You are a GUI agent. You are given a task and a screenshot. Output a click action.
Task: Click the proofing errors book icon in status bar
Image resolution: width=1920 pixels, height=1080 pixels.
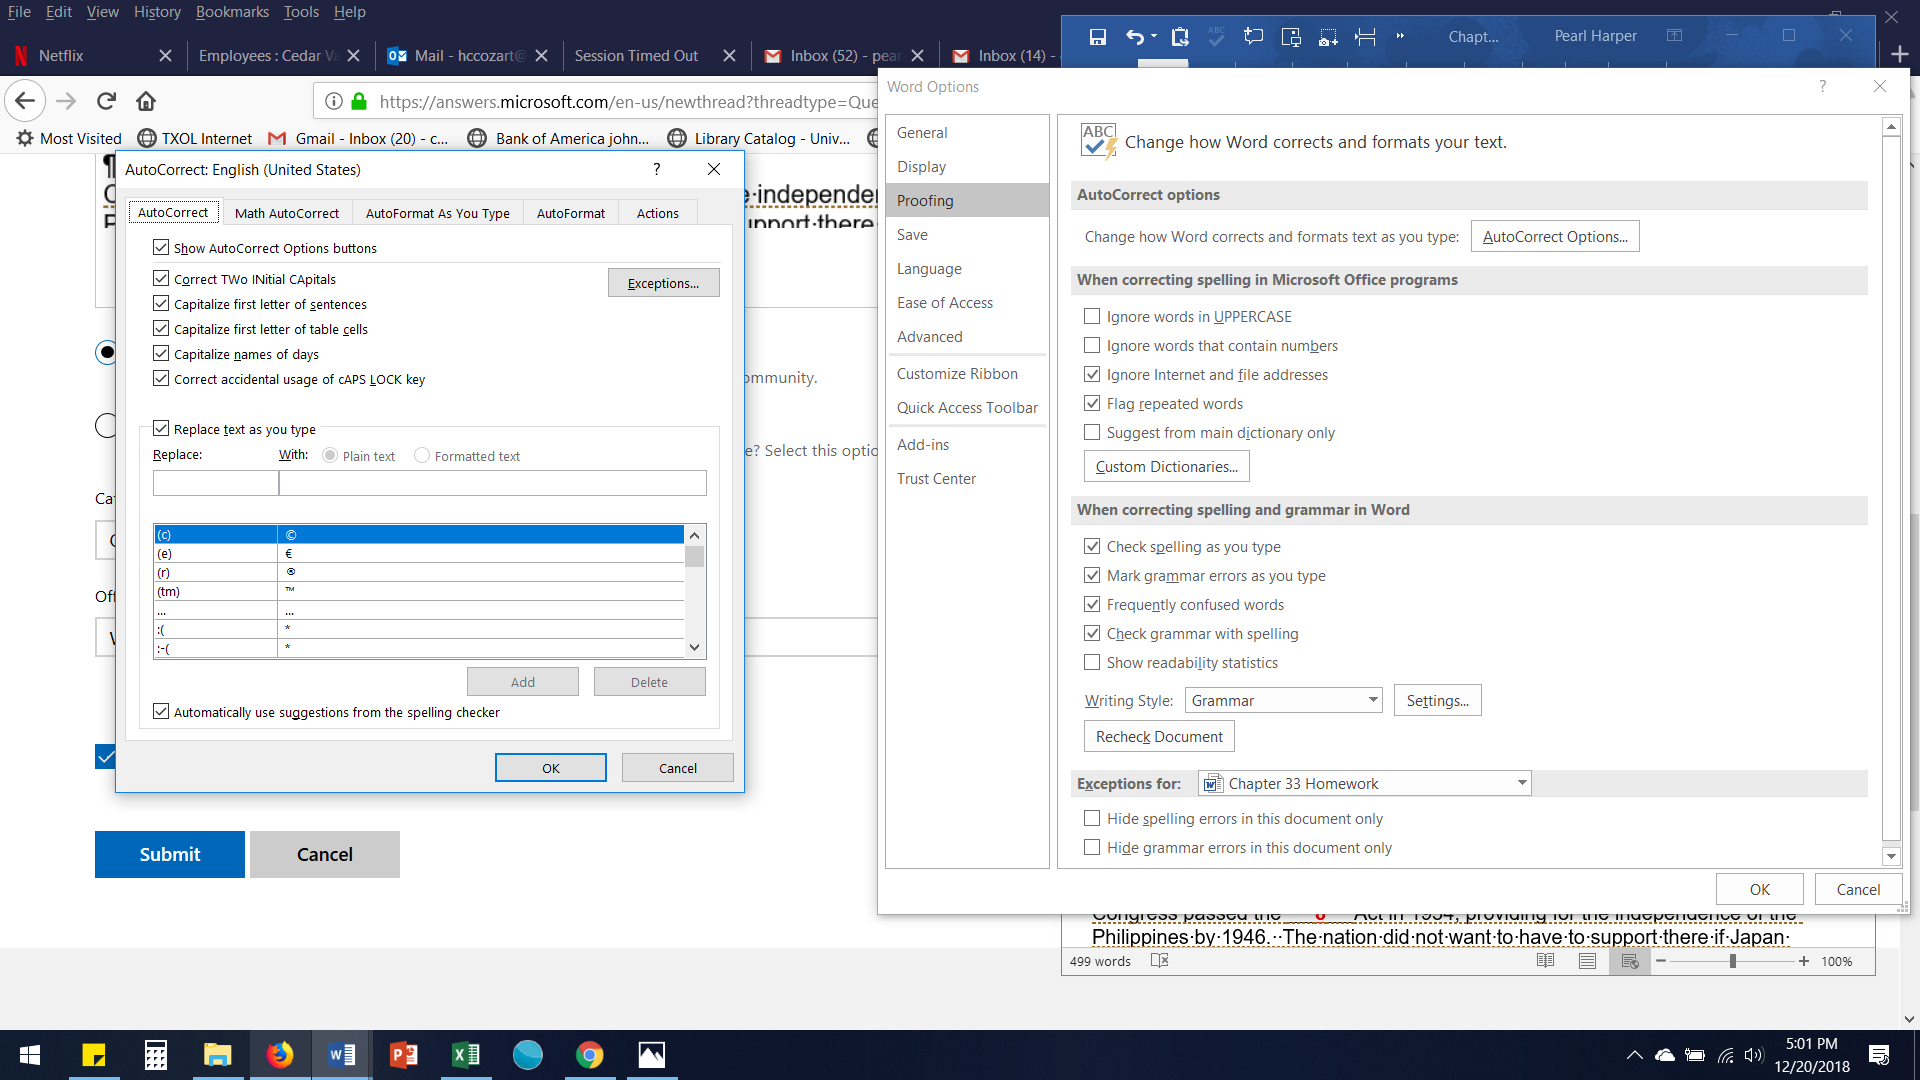[x=1159, y=961]
